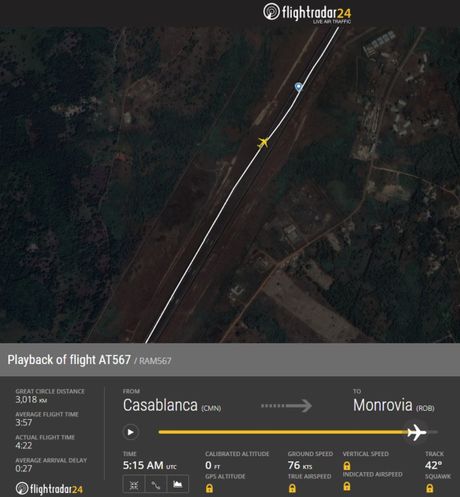Click the yellow aircraft icon on the runway
Image resolution: width=460 pixels, height=497 pixels.
coord(263,143)
